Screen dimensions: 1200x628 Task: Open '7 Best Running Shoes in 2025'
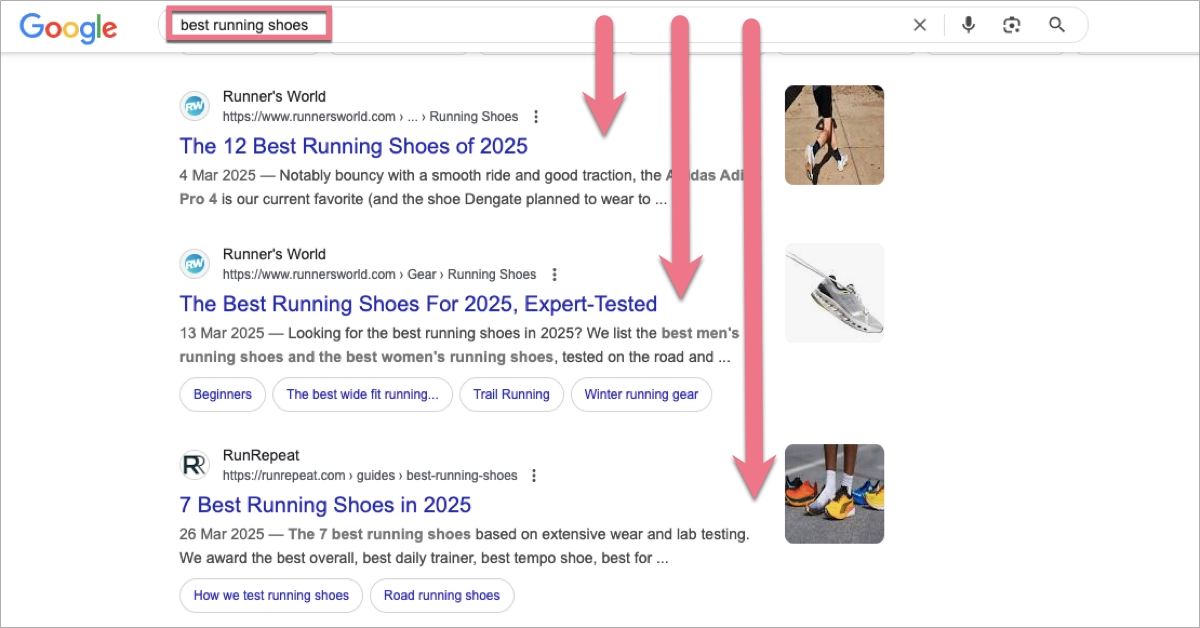(324, 505)
